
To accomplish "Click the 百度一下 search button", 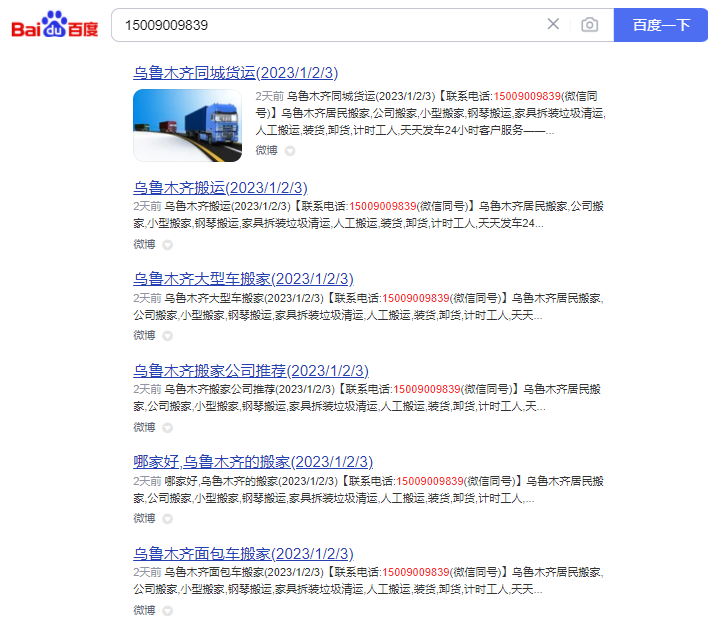I will 661,24.
